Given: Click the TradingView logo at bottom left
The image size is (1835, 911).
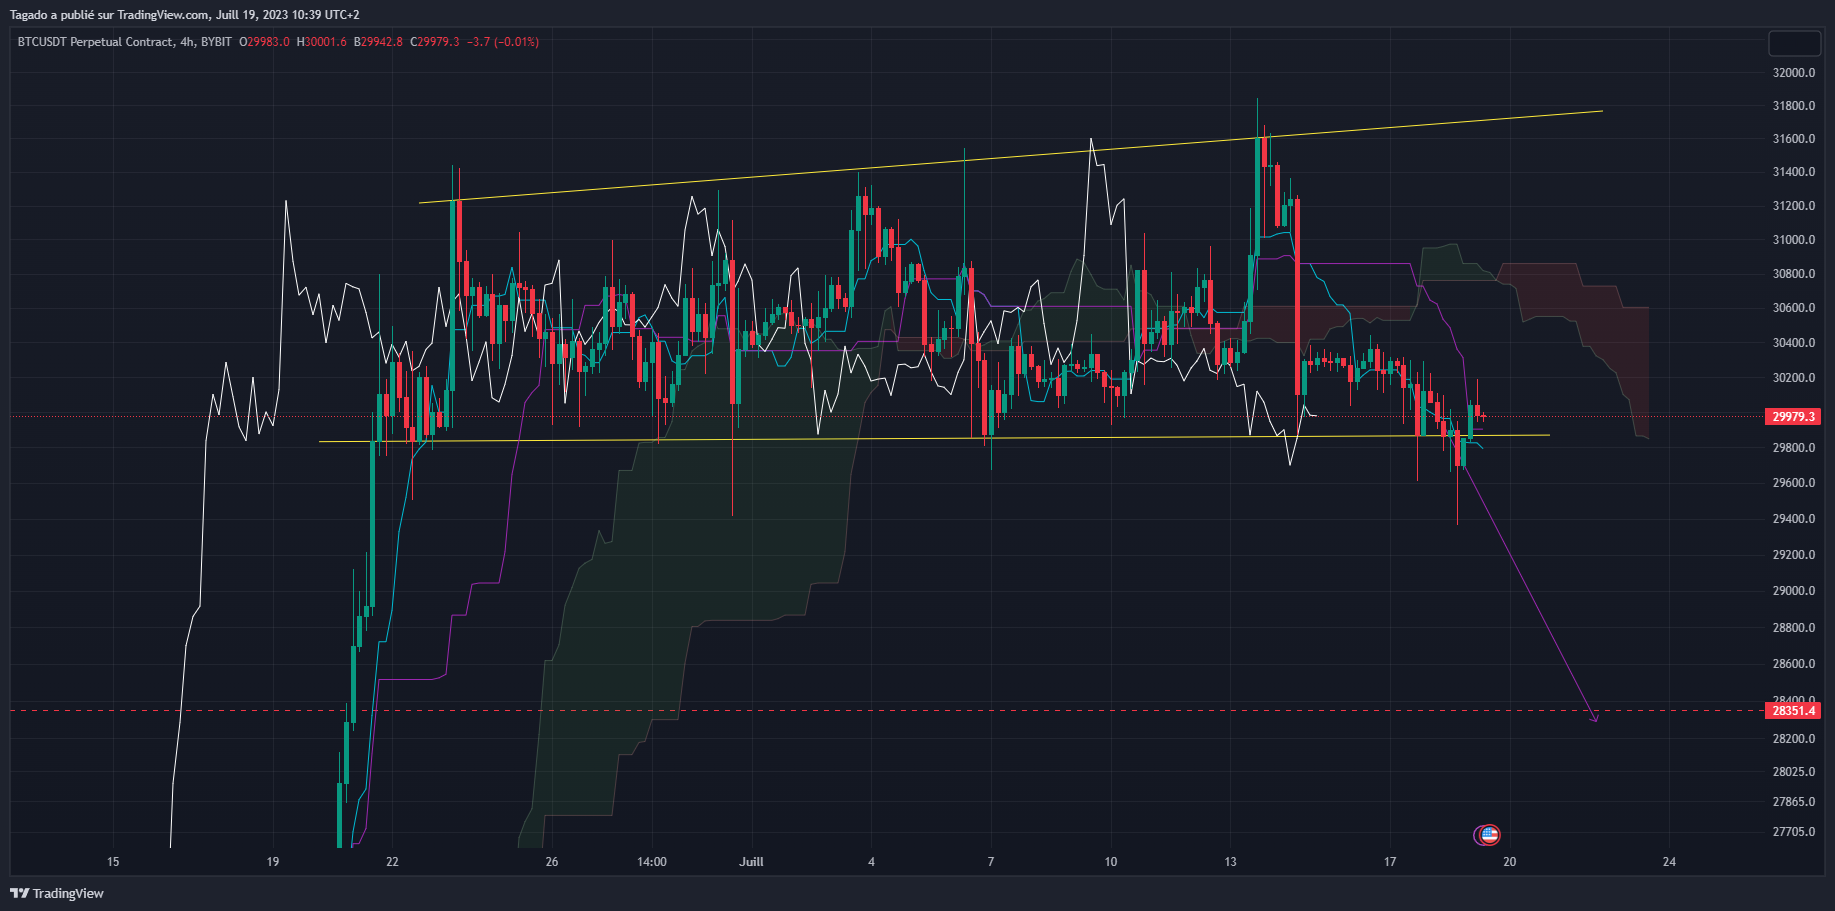Looking at the screenshot, I should [x=57, y=893].
